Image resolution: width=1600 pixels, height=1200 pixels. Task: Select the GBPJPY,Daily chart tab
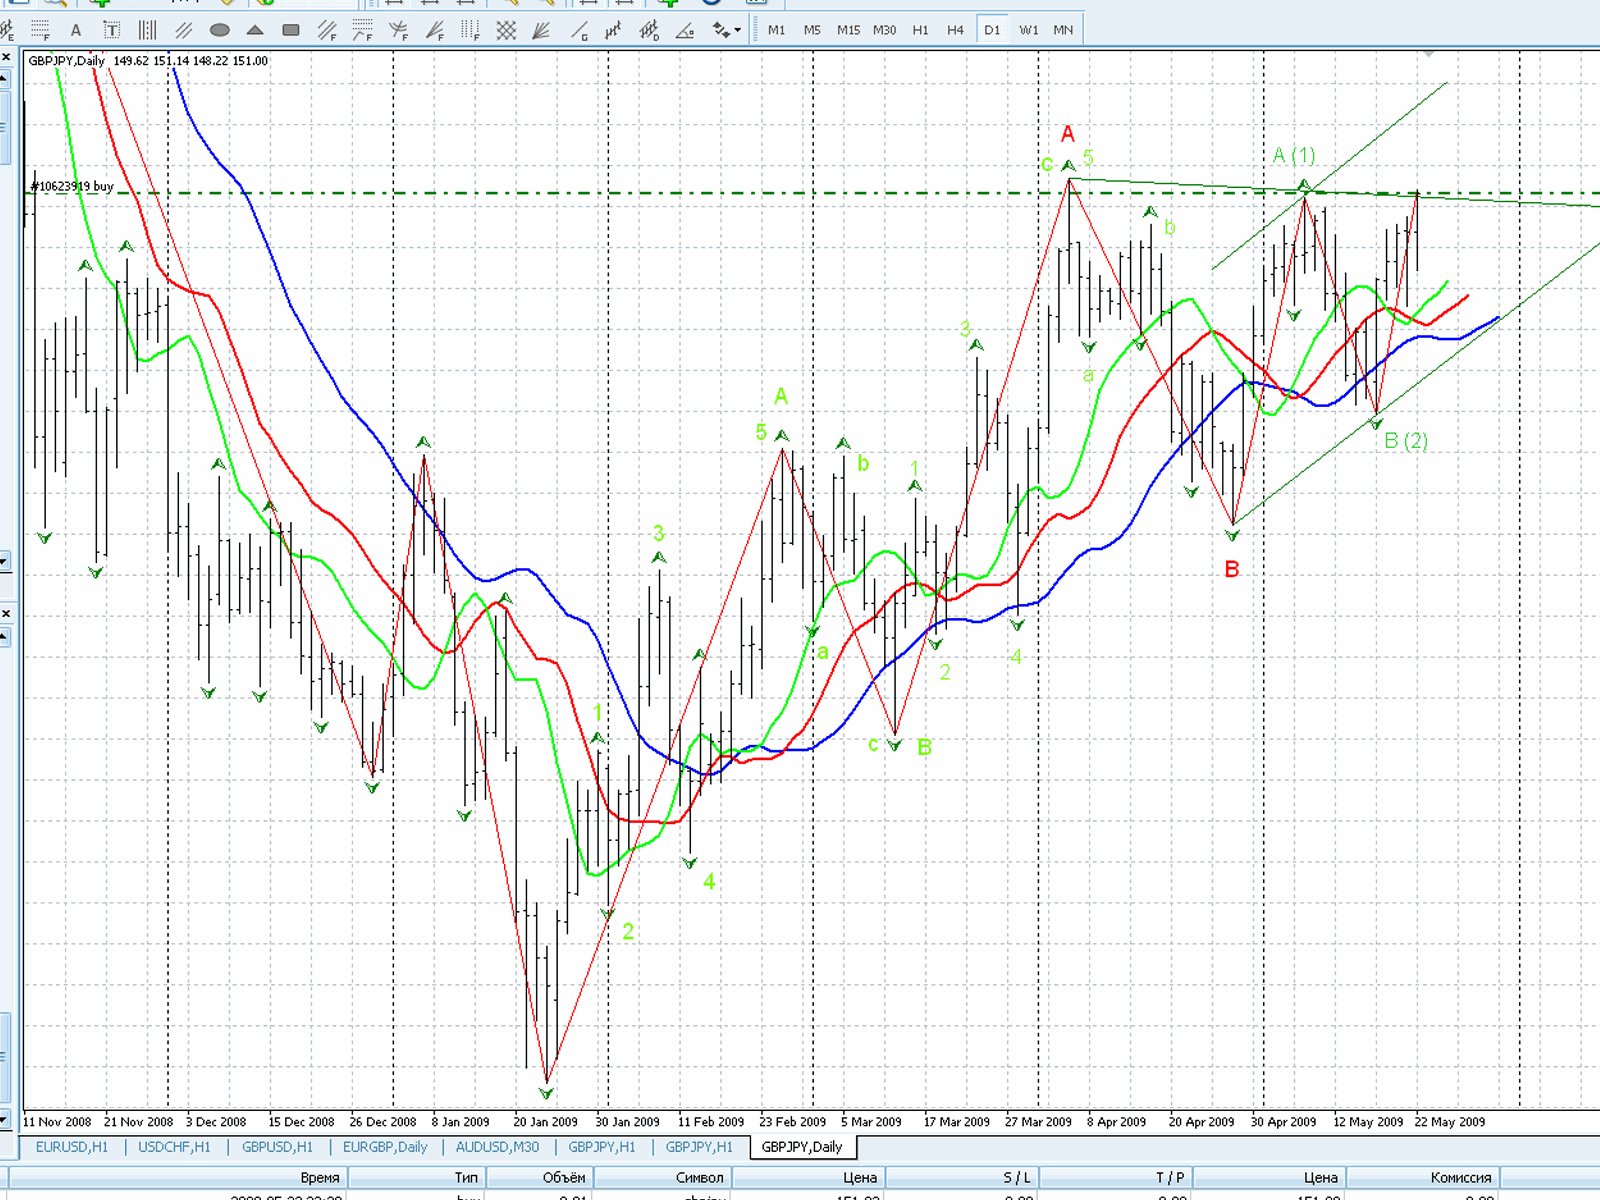tap(802, 1147)
